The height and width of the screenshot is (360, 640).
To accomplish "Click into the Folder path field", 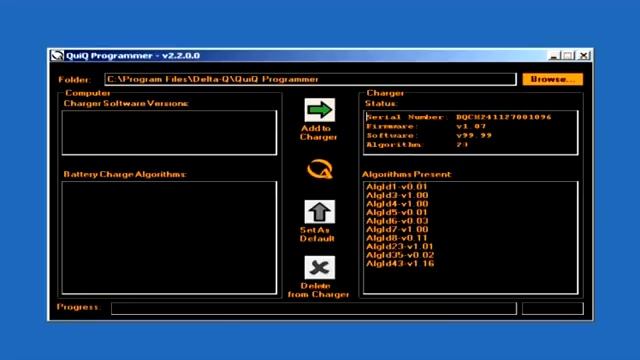I will click(x=310, y=79).
